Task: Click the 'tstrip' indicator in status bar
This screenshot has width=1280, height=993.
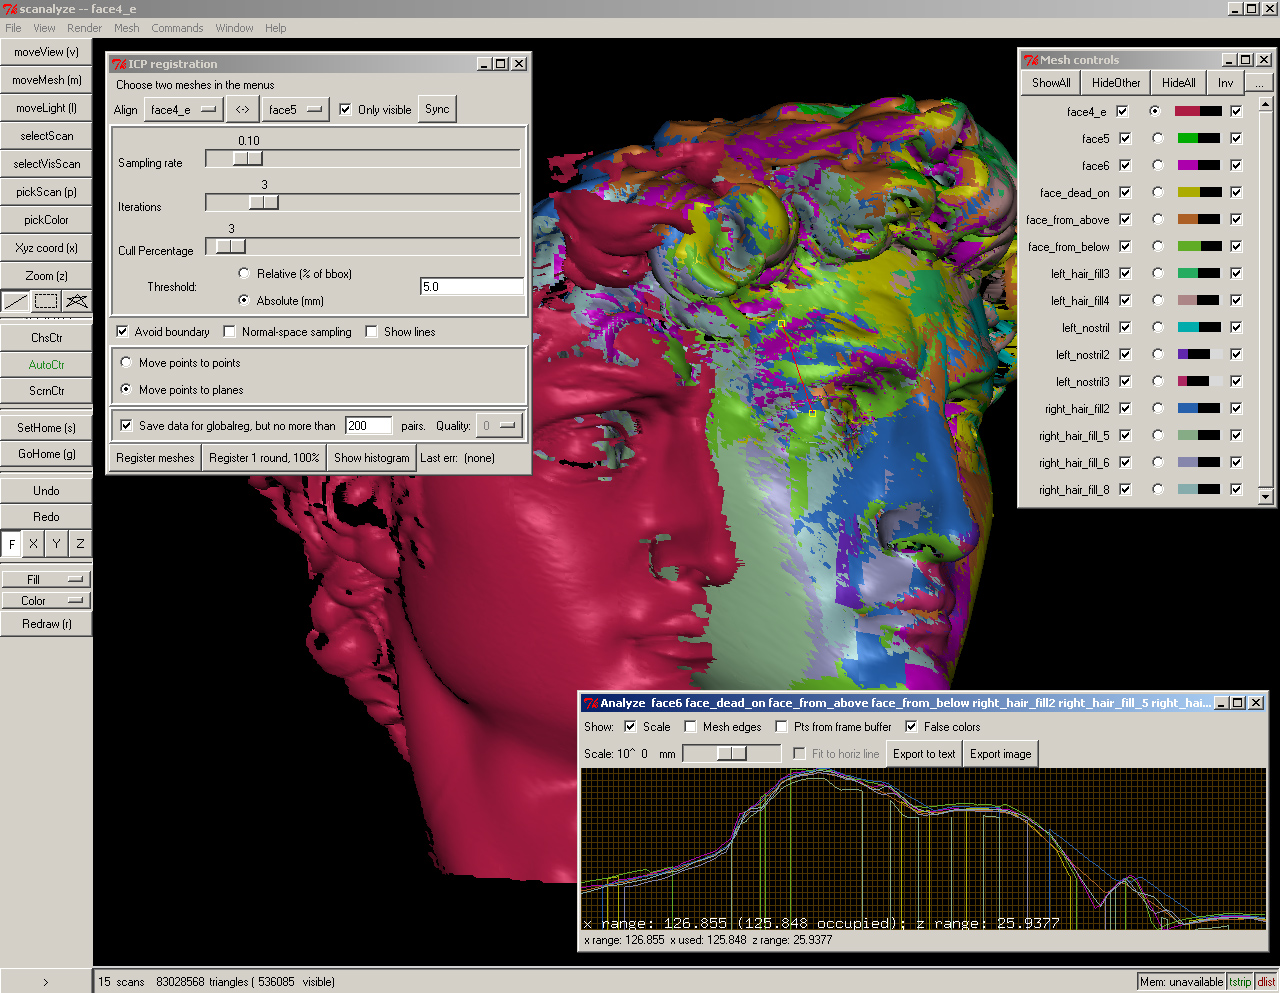Action: pyautogui.click(x=1240, y=982)
